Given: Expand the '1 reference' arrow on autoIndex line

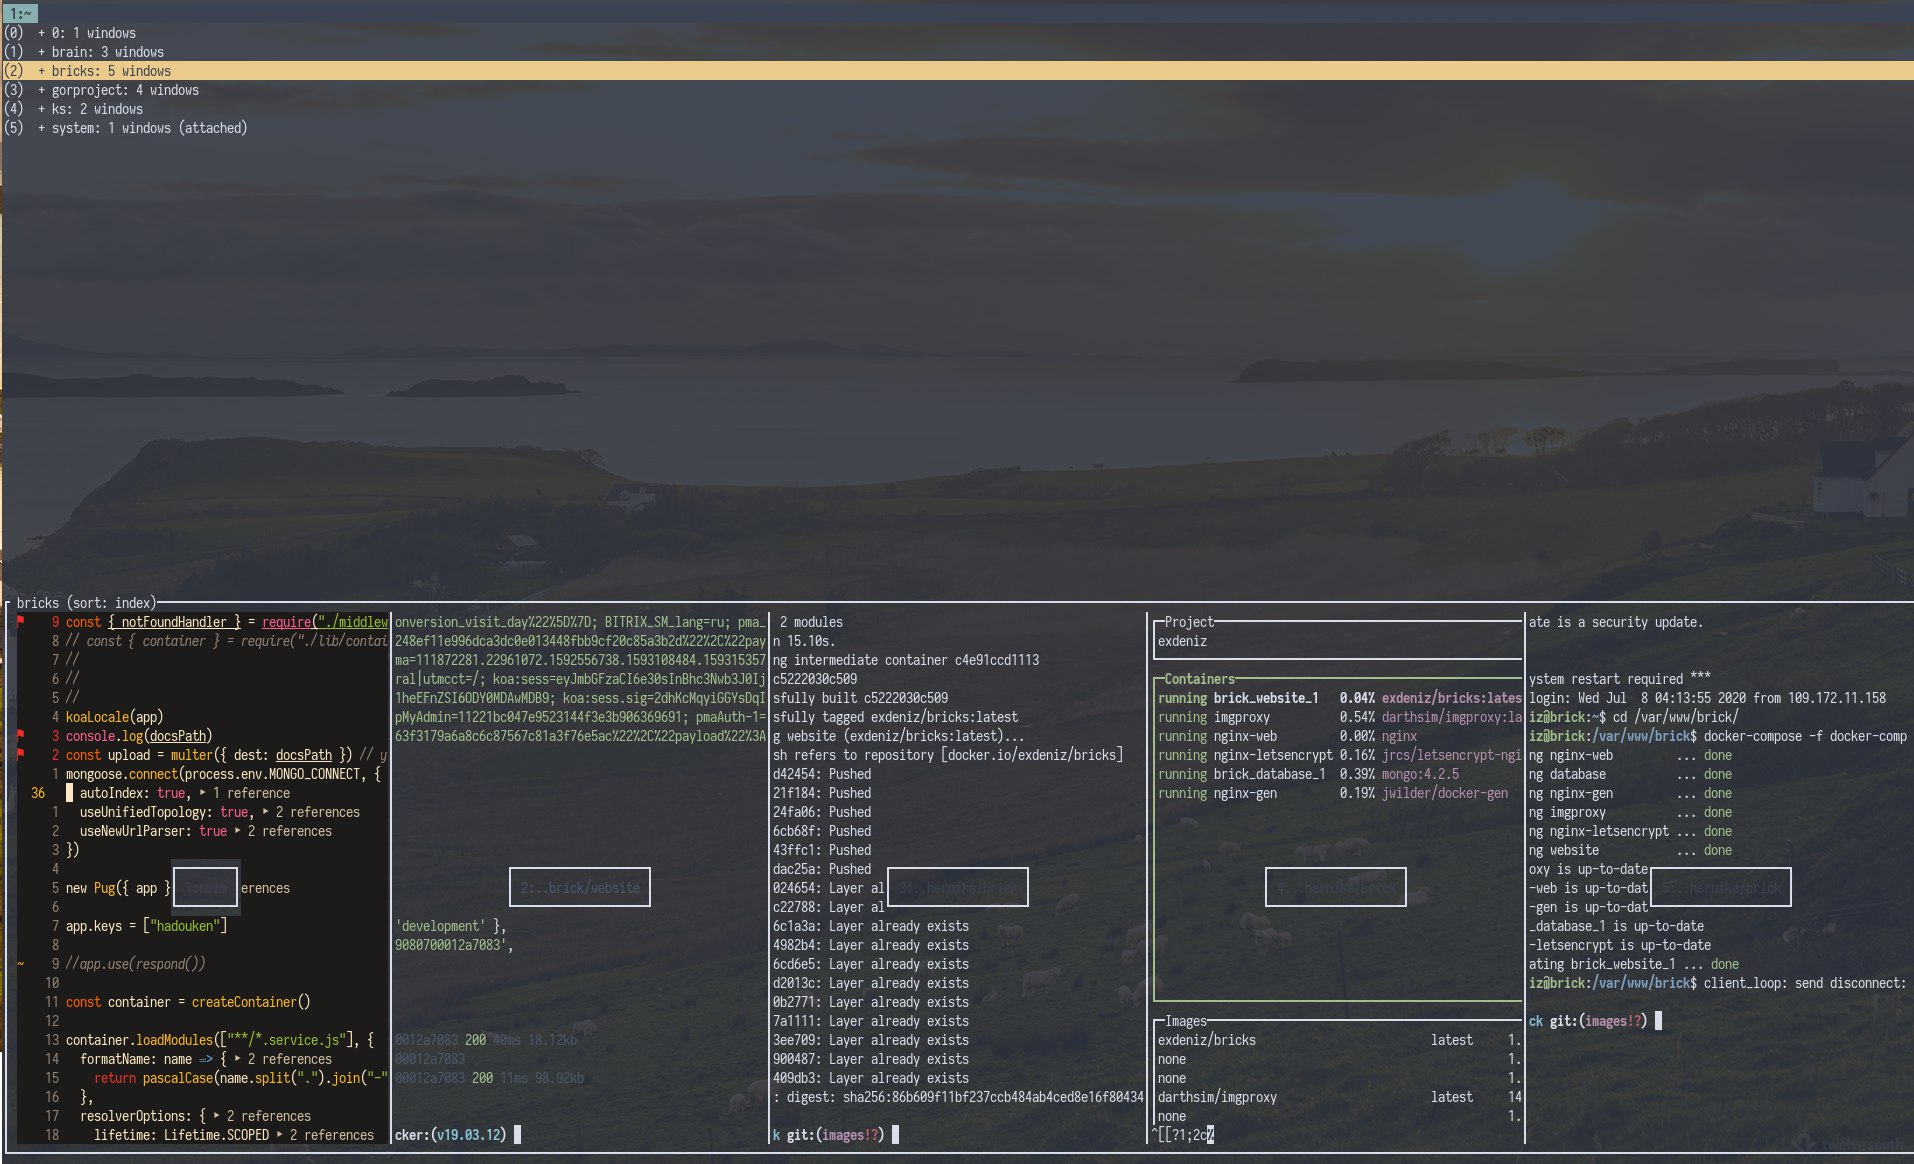Looking at the screenshot, I should point(203,793).
